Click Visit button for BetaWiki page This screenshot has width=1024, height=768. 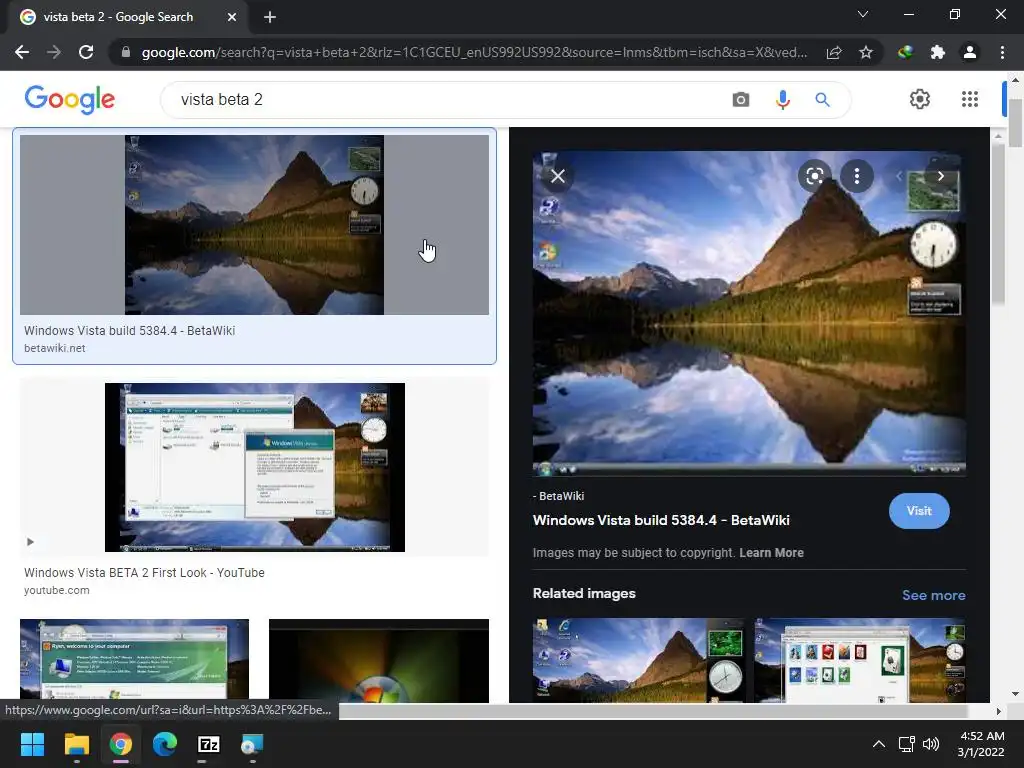(919, 511)
